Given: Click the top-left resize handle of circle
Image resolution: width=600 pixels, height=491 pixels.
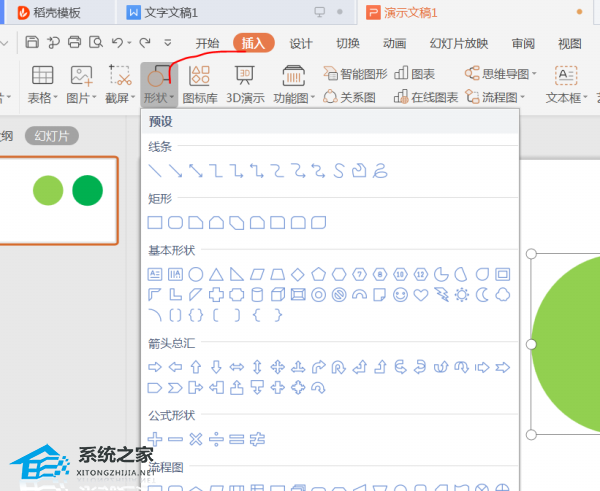Looking at the screenshot, I should click(x=531, y=254).
